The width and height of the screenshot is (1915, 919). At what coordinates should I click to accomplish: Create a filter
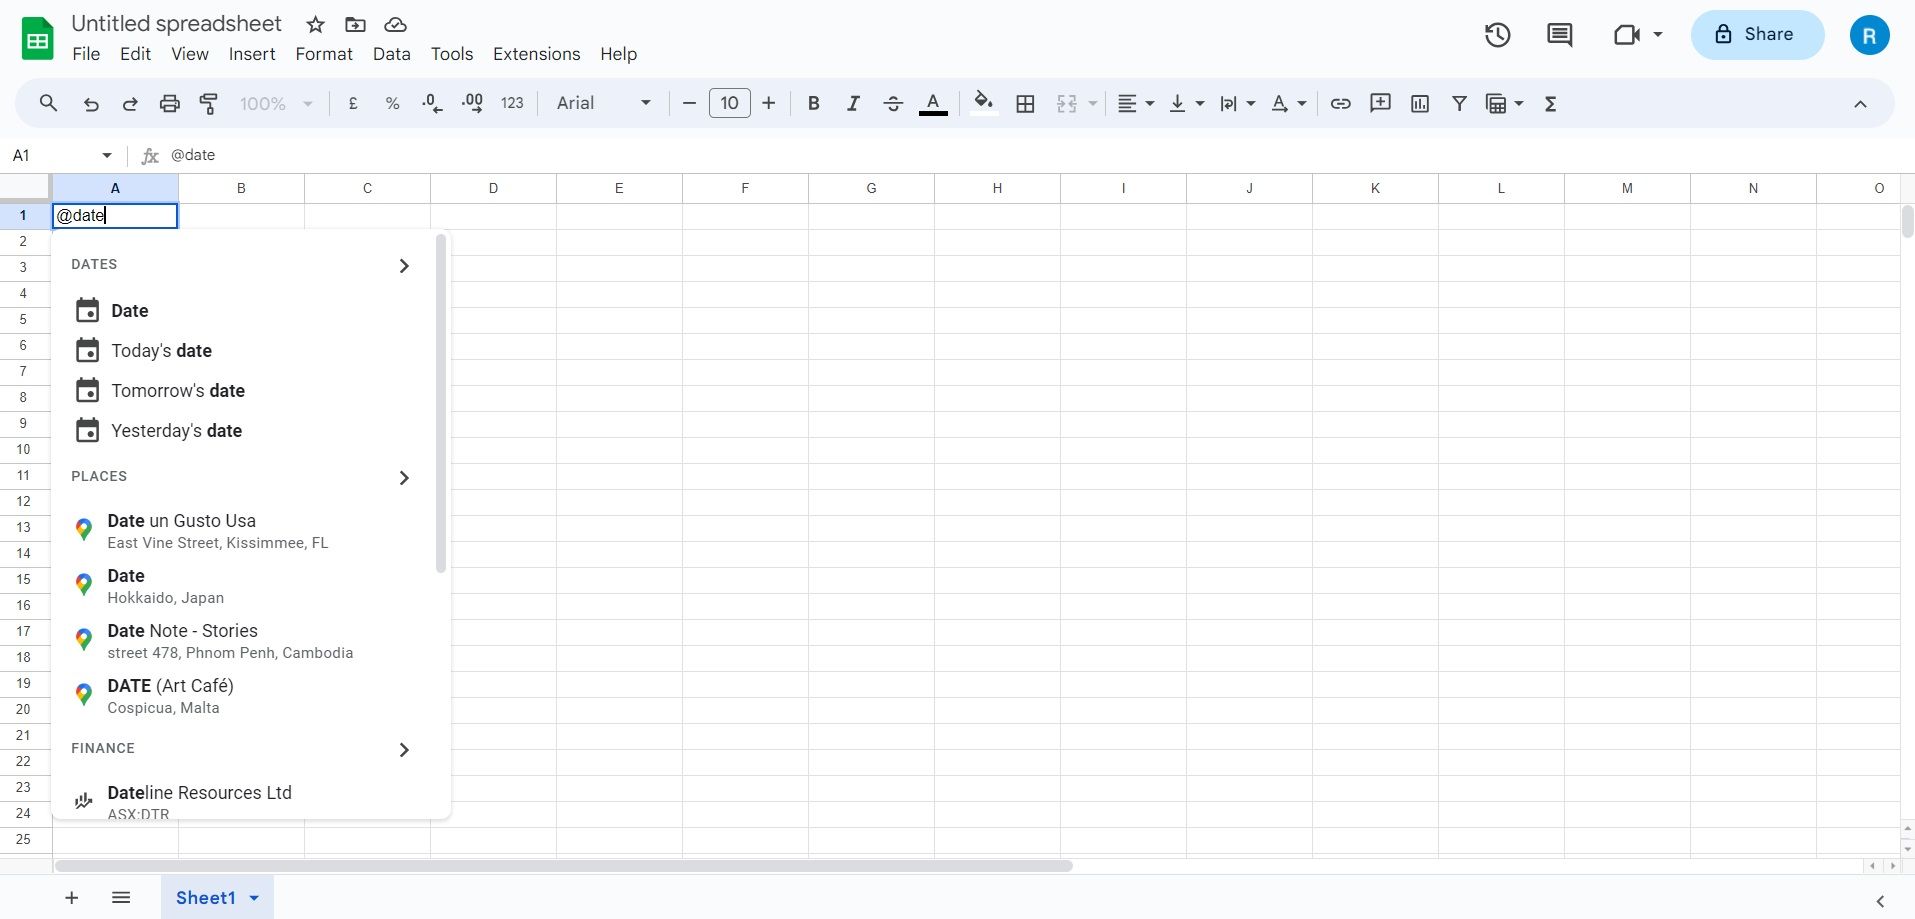pyautogui.click(x=1459, y=103)
